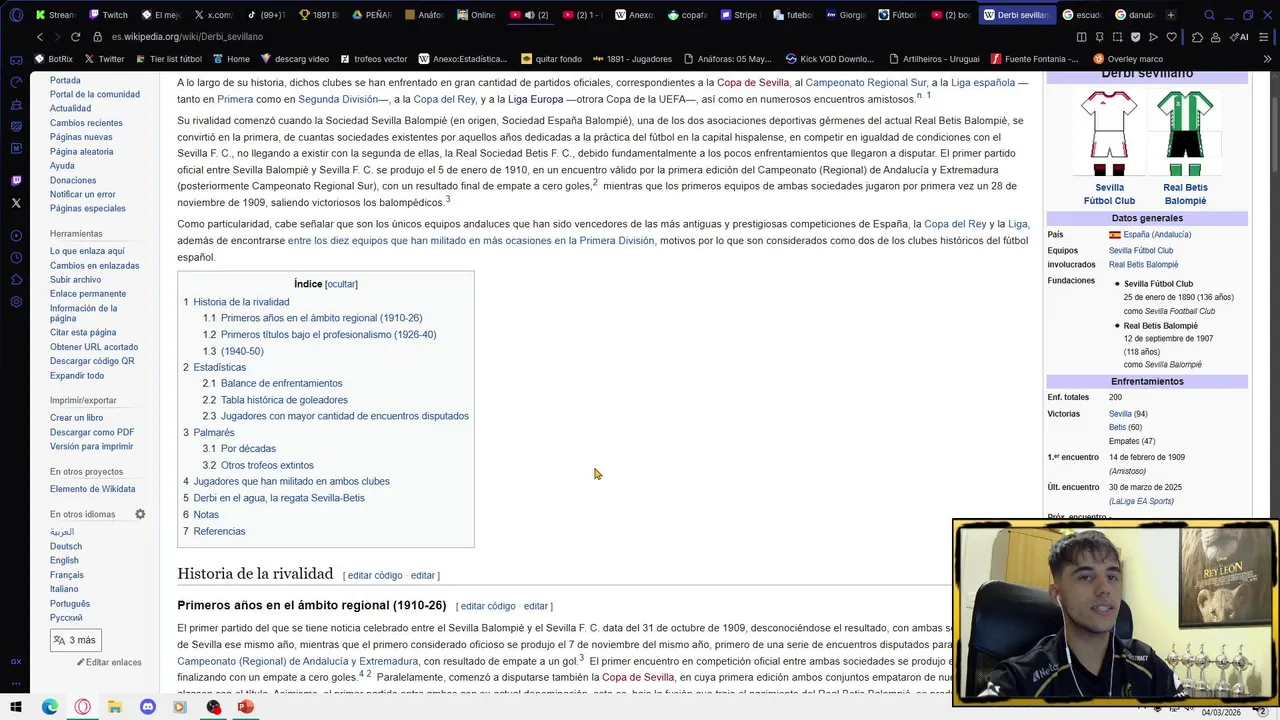
Task: Open sidebar three-dots setup menu
Action: (16, 685)
